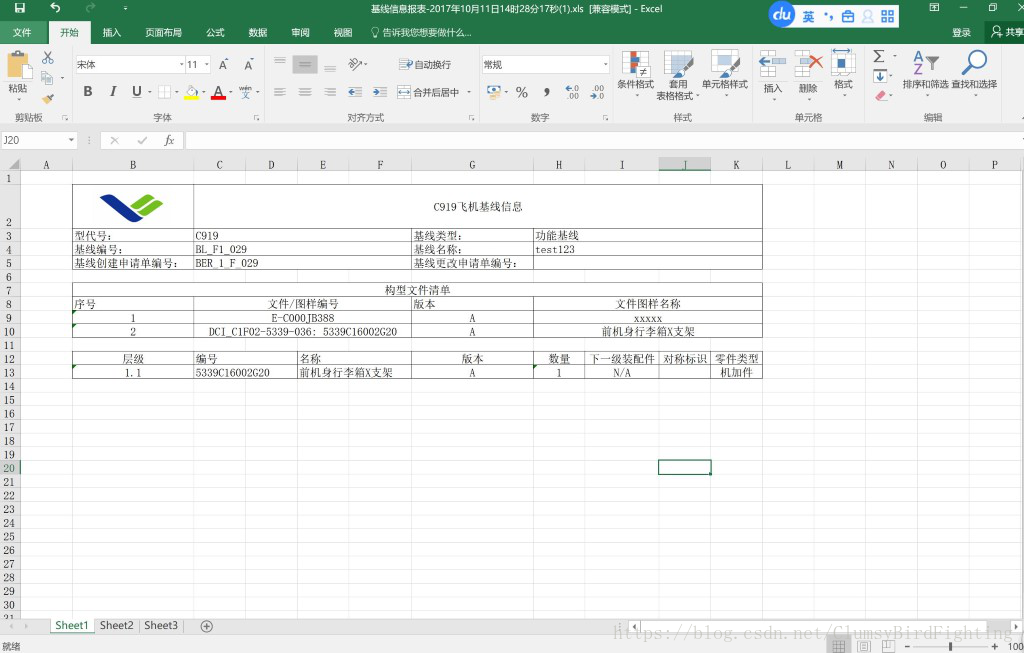Open the 格式 format cells menu

pyautogui.click(x=843, y=72)
